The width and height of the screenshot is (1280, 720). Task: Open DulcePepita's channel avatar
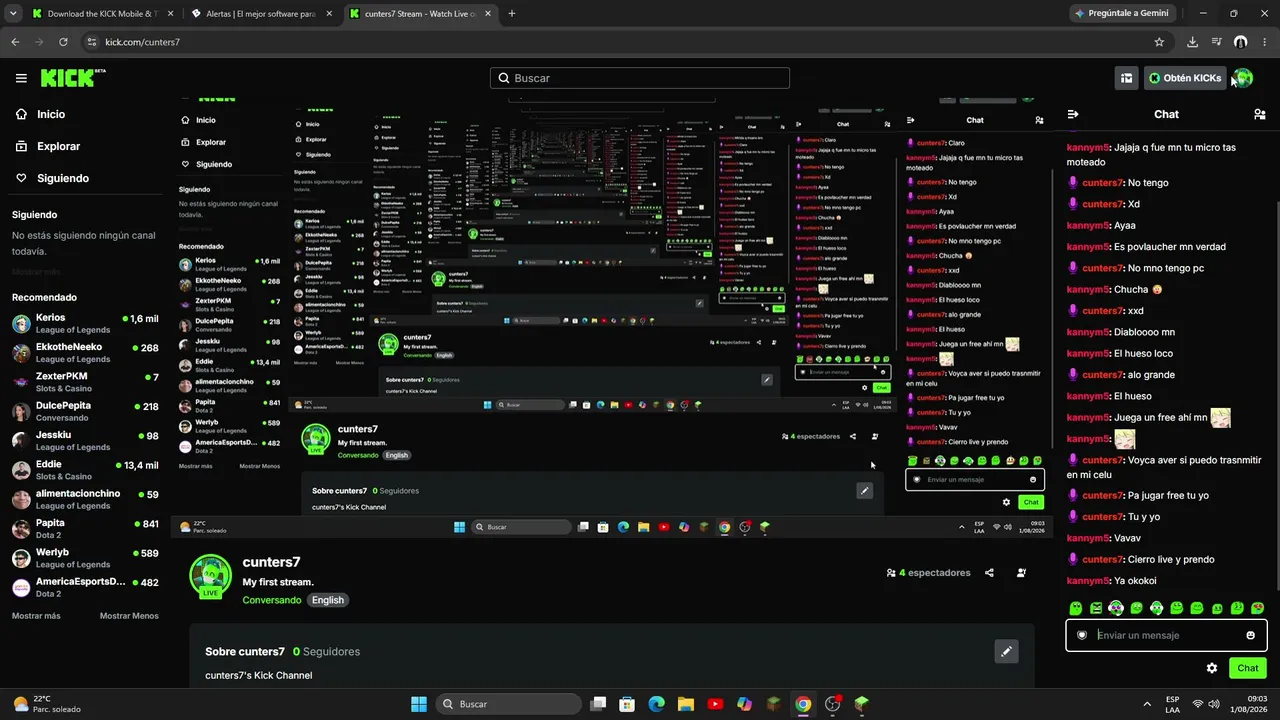(x=21, y=411)
